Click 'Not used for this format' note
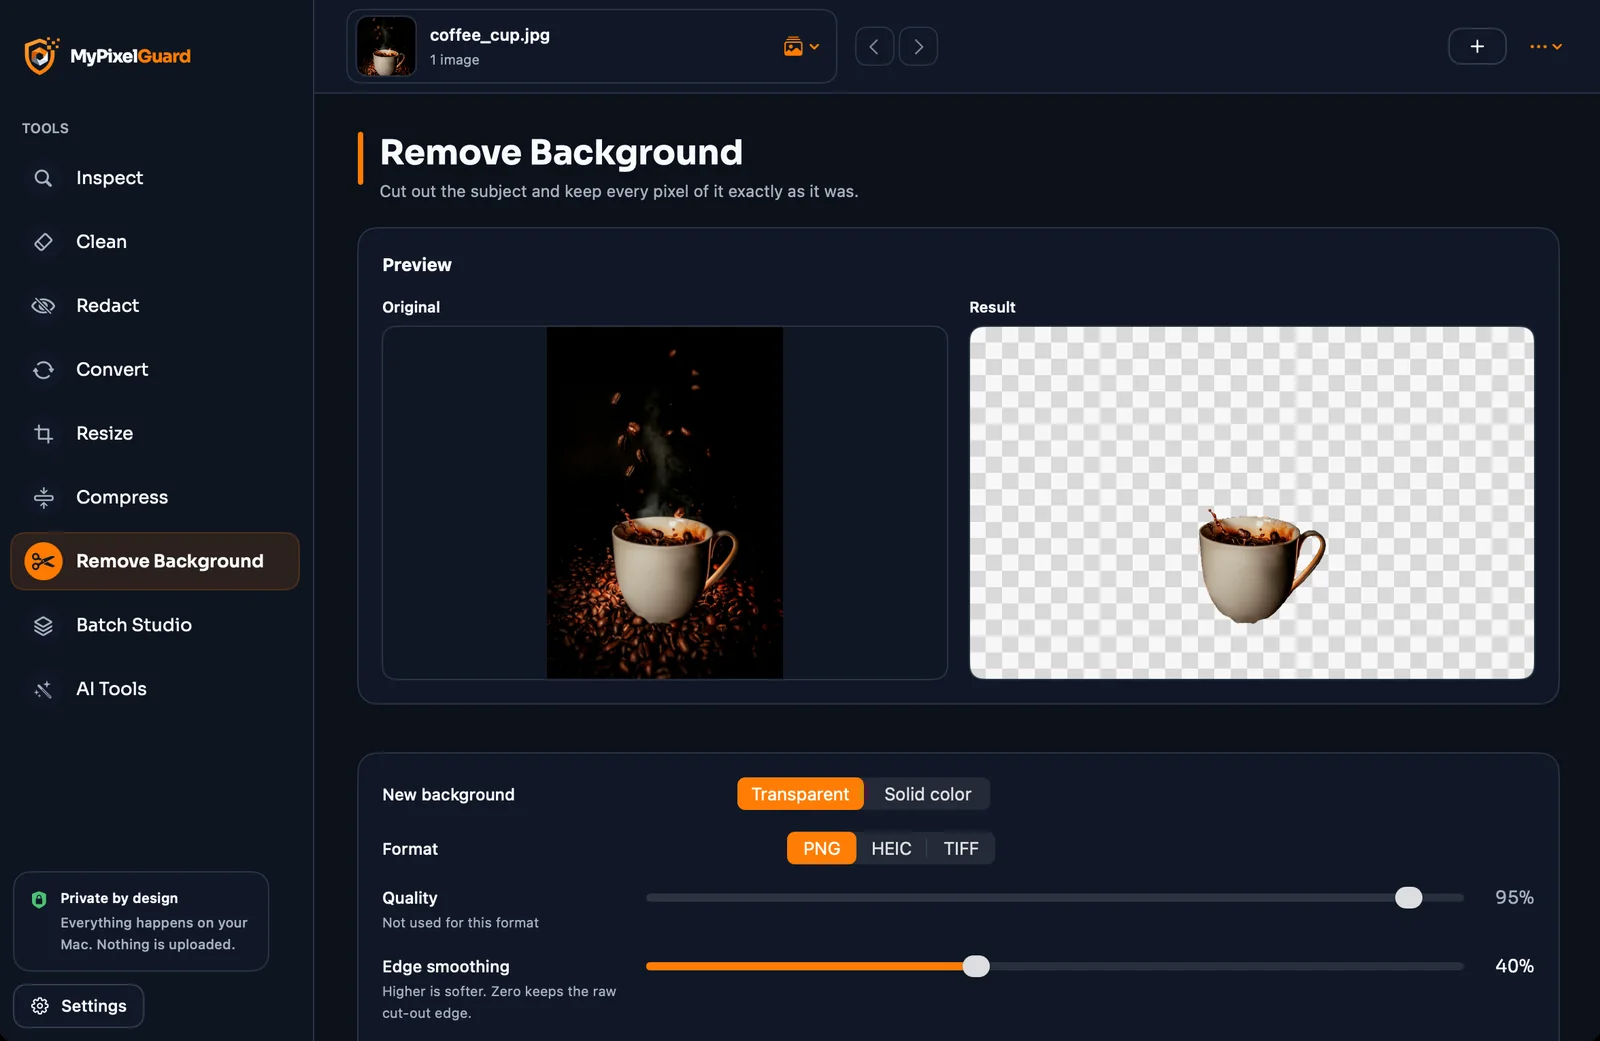 tap(460, 923)
